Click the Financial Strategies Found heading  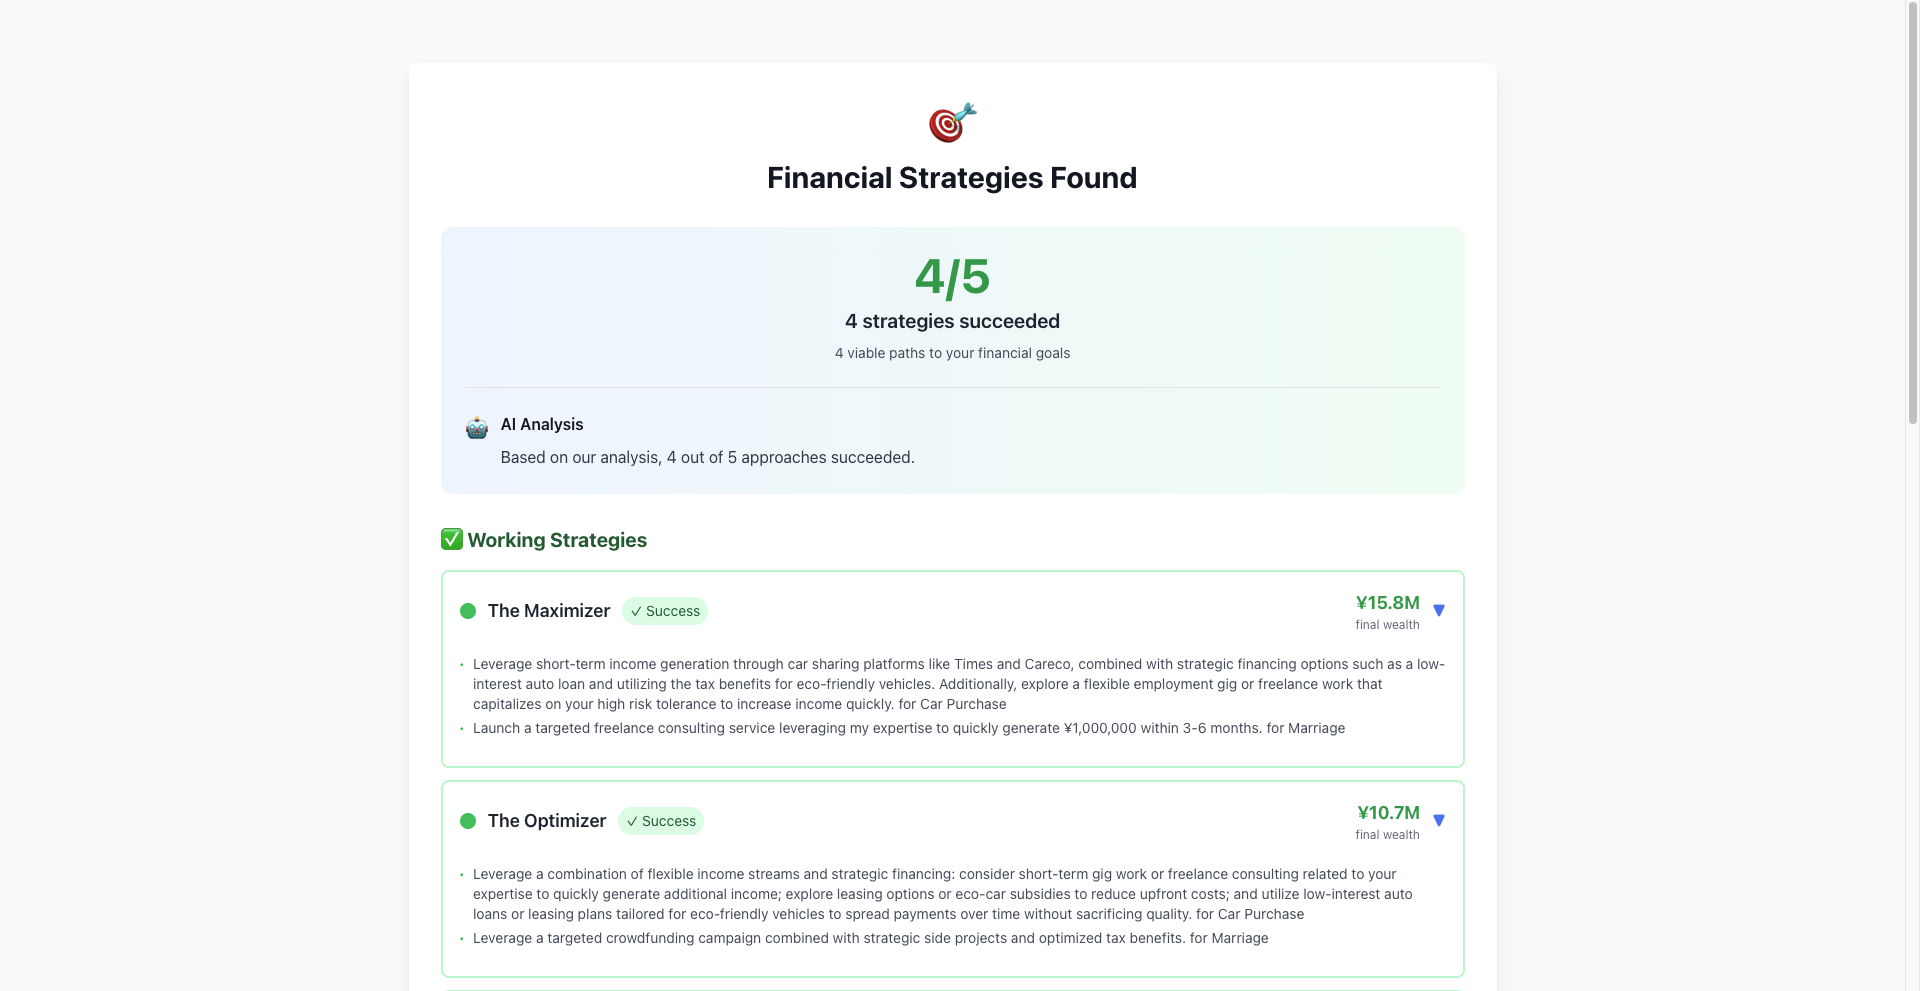(x=952, y=178)
